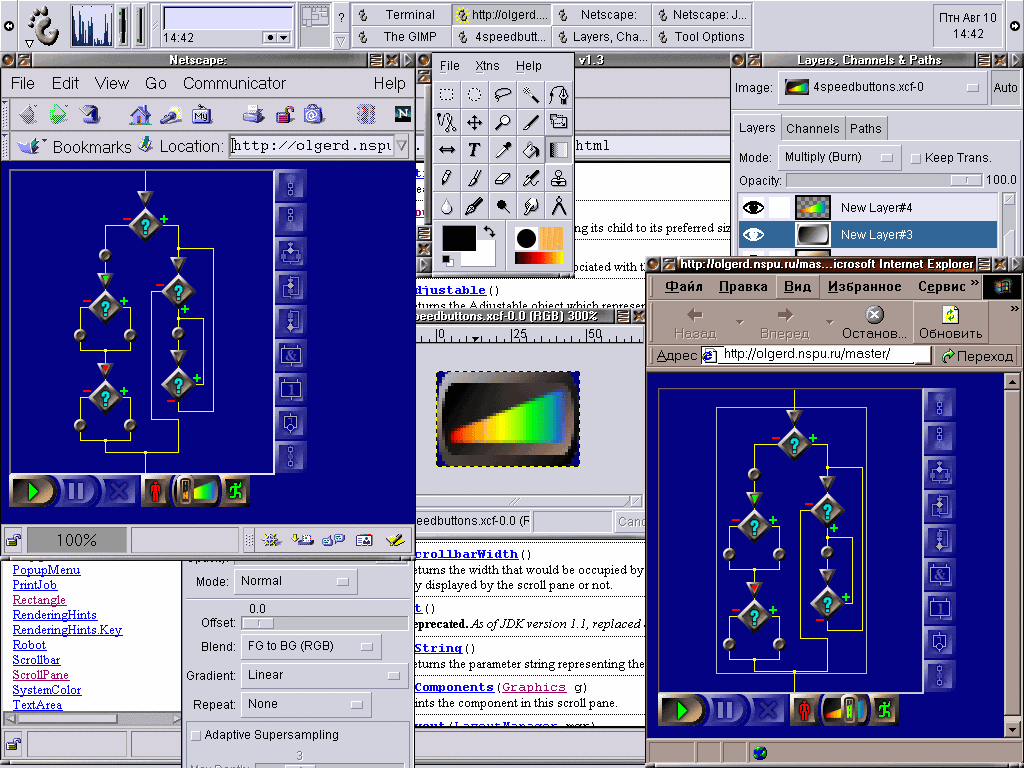Open the Gradient dropdown set to Linear

[325, 675]
